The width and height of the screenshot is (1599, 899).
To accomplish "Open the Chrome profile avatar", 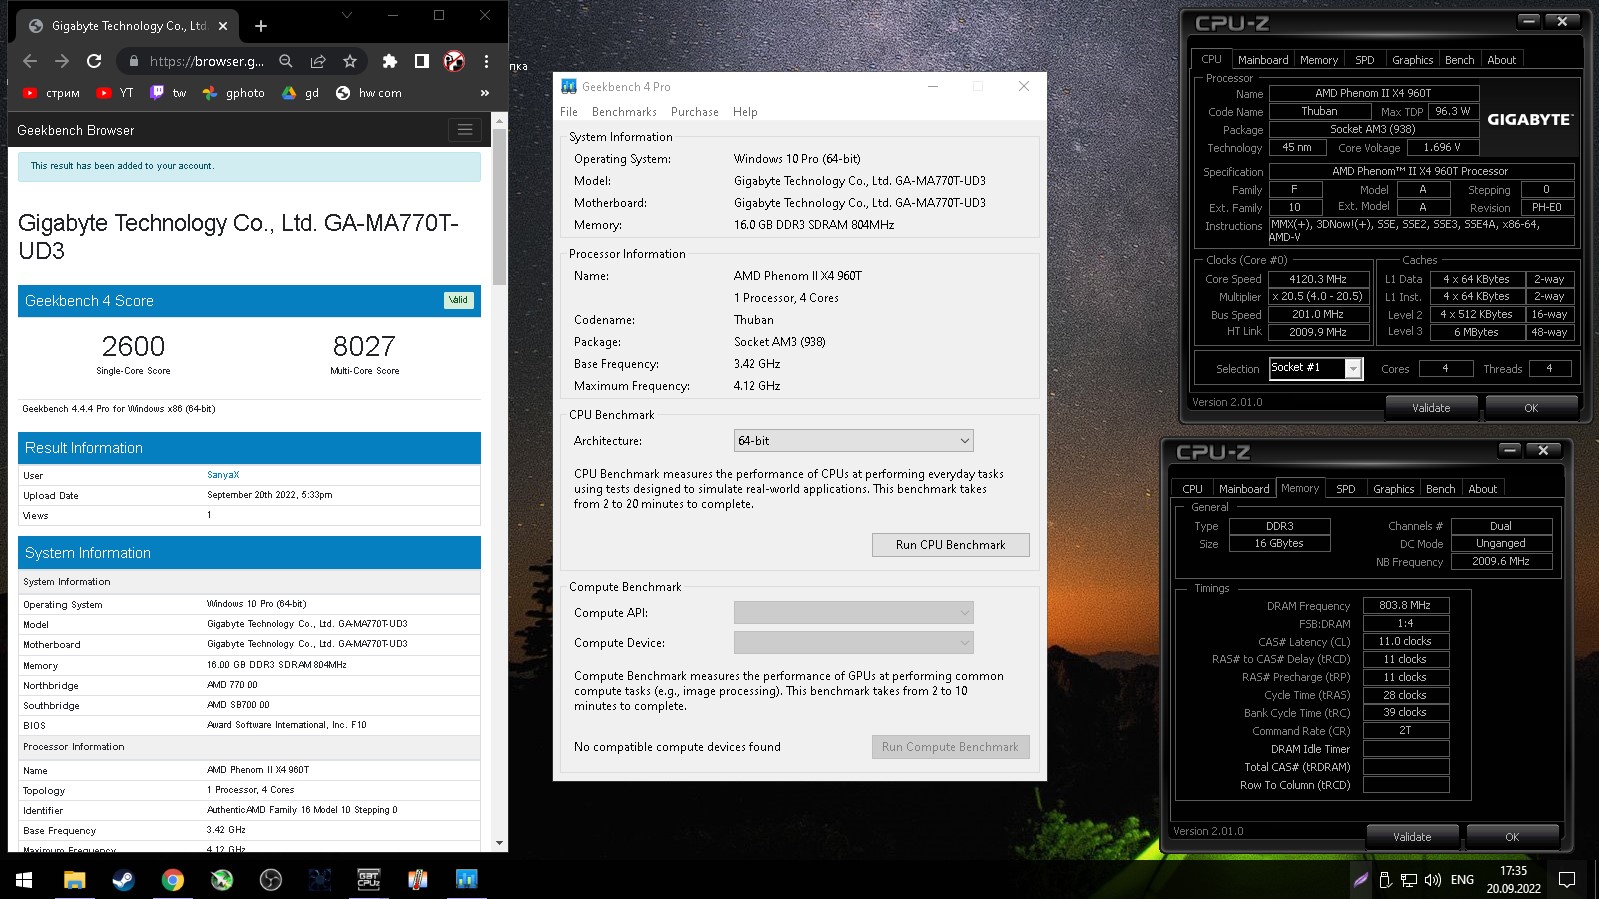I will click(x=454, y=61).
